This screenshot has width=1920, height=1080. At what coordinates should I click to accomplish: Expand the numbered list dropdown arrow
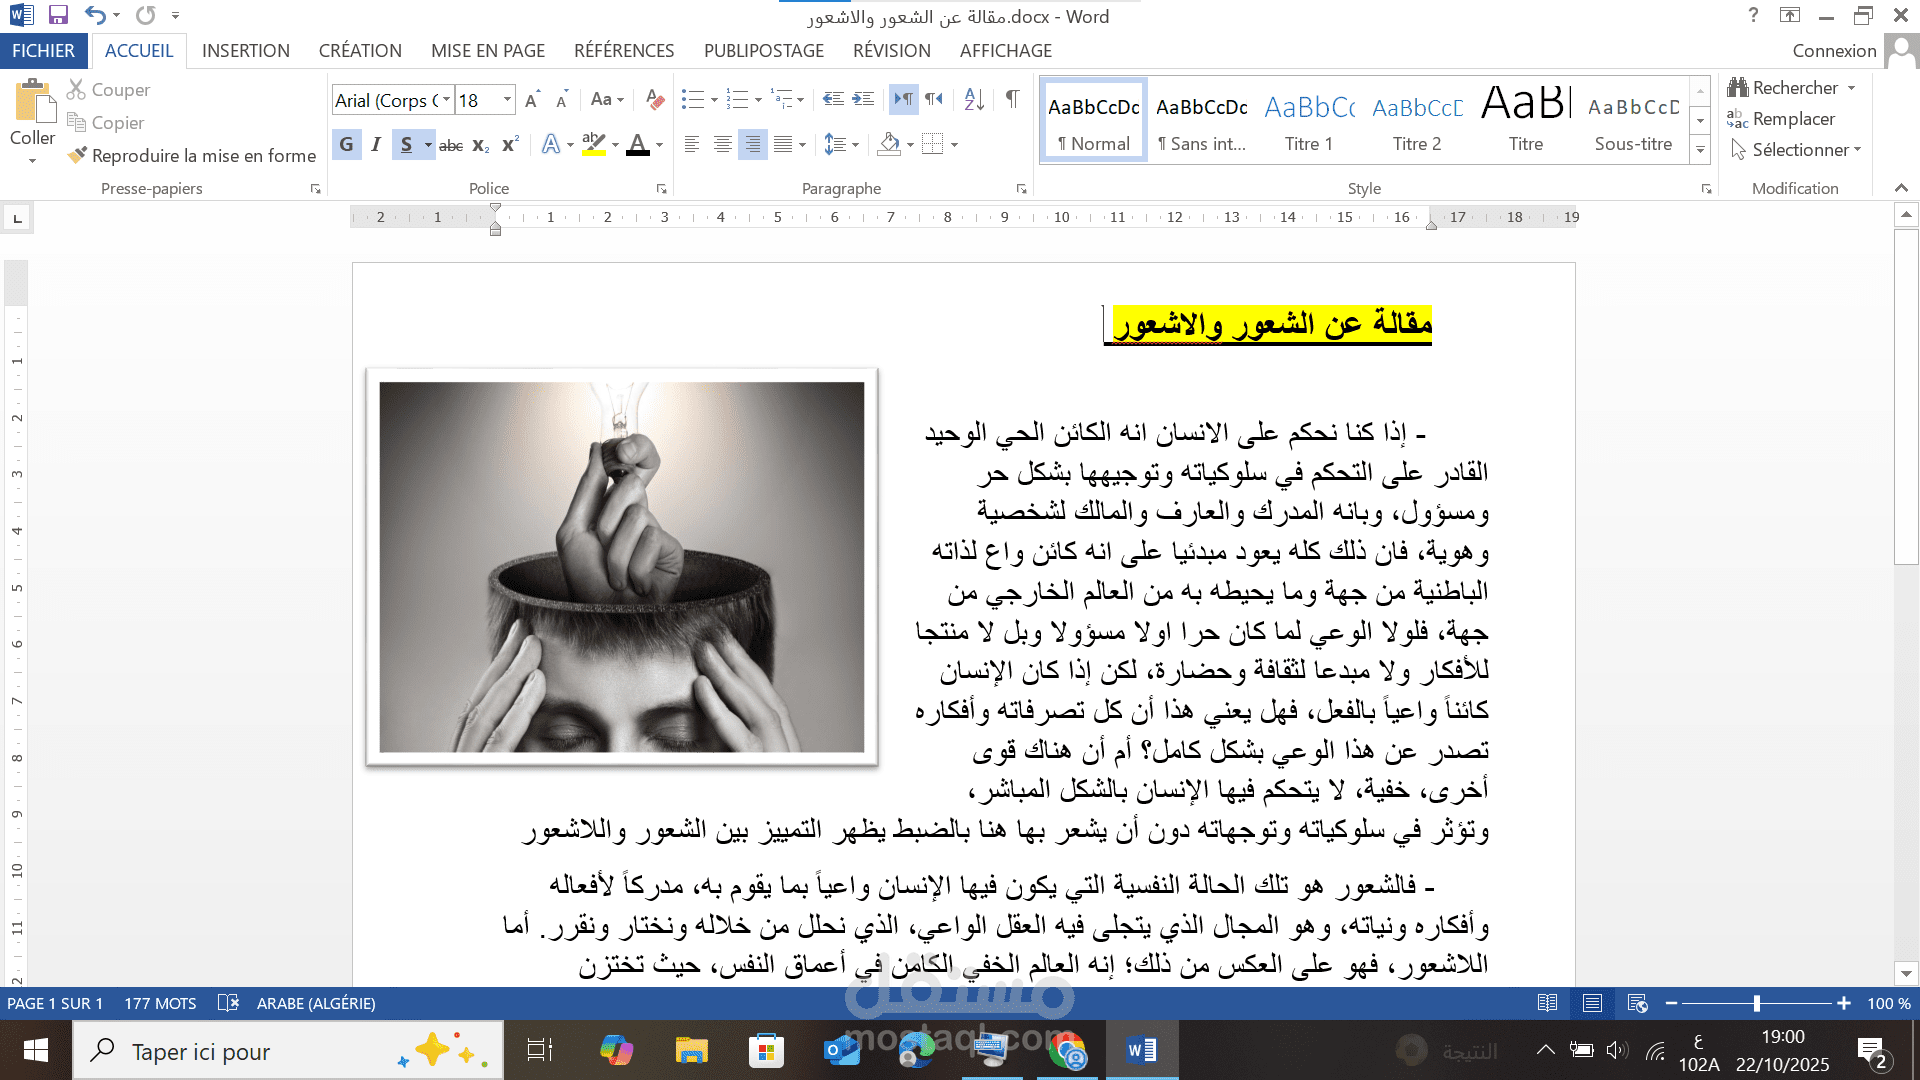(758, 100)
